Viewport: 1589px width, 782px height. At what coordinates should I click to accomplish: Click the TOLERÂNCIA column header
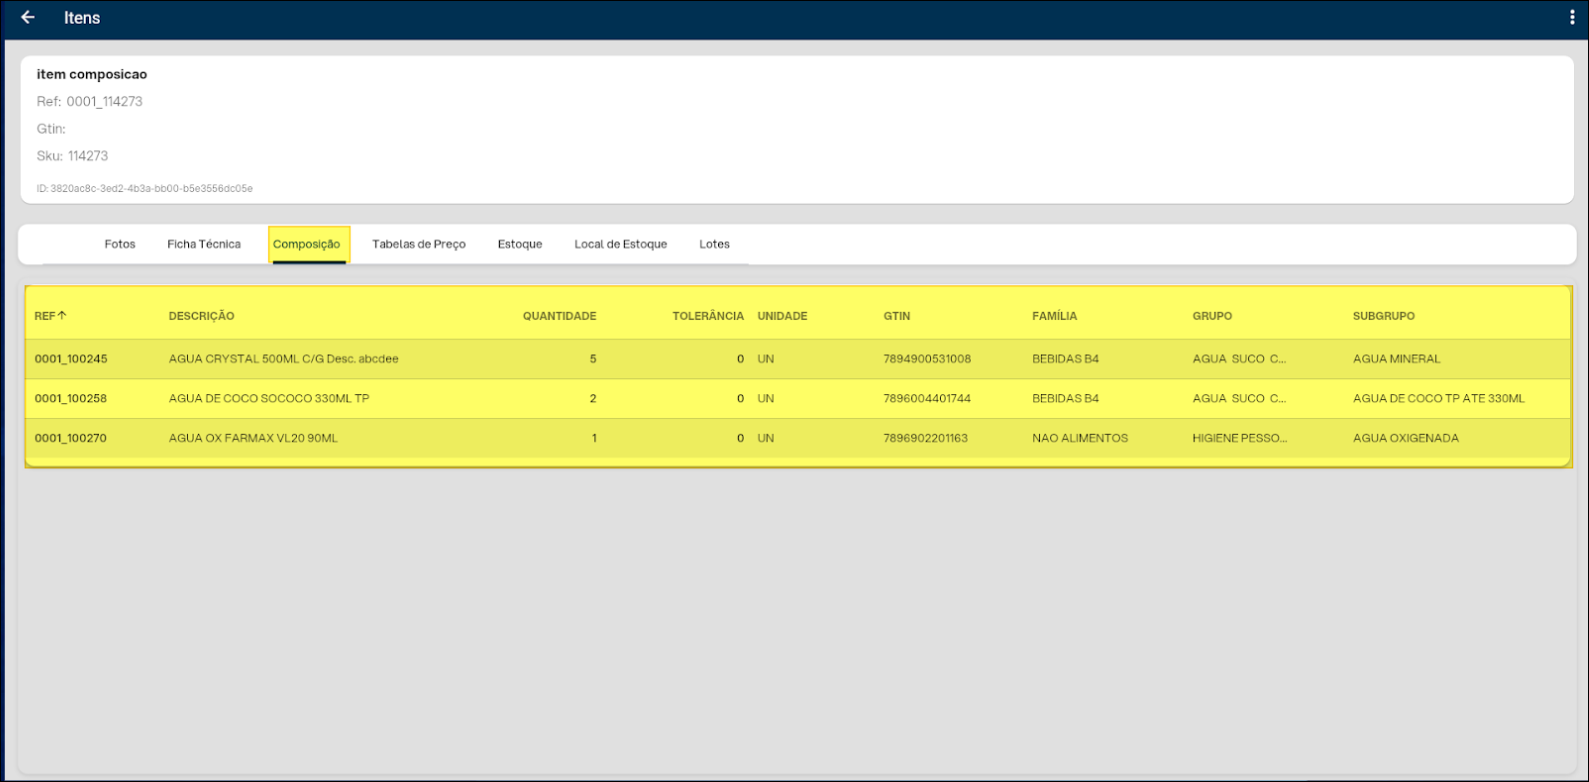(x=707, y=316)
